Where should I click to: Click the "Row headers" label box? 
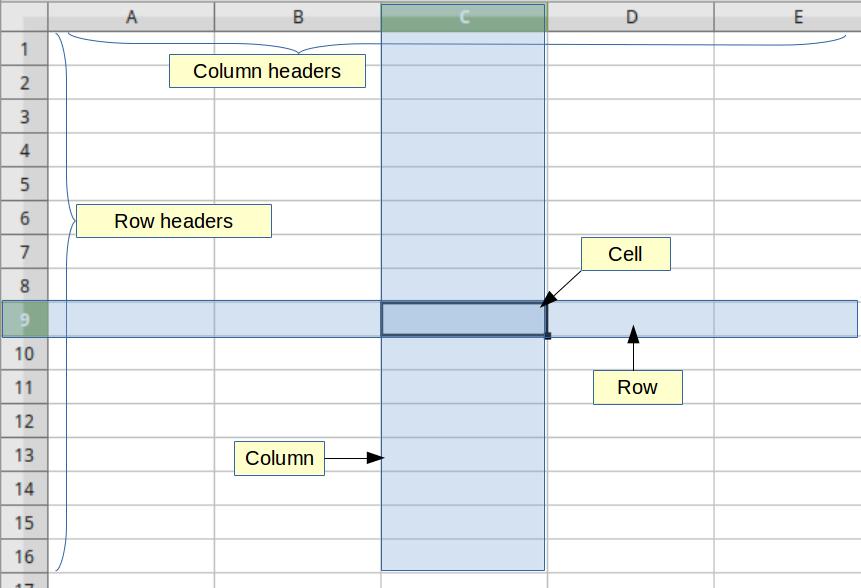pos(173,221)
